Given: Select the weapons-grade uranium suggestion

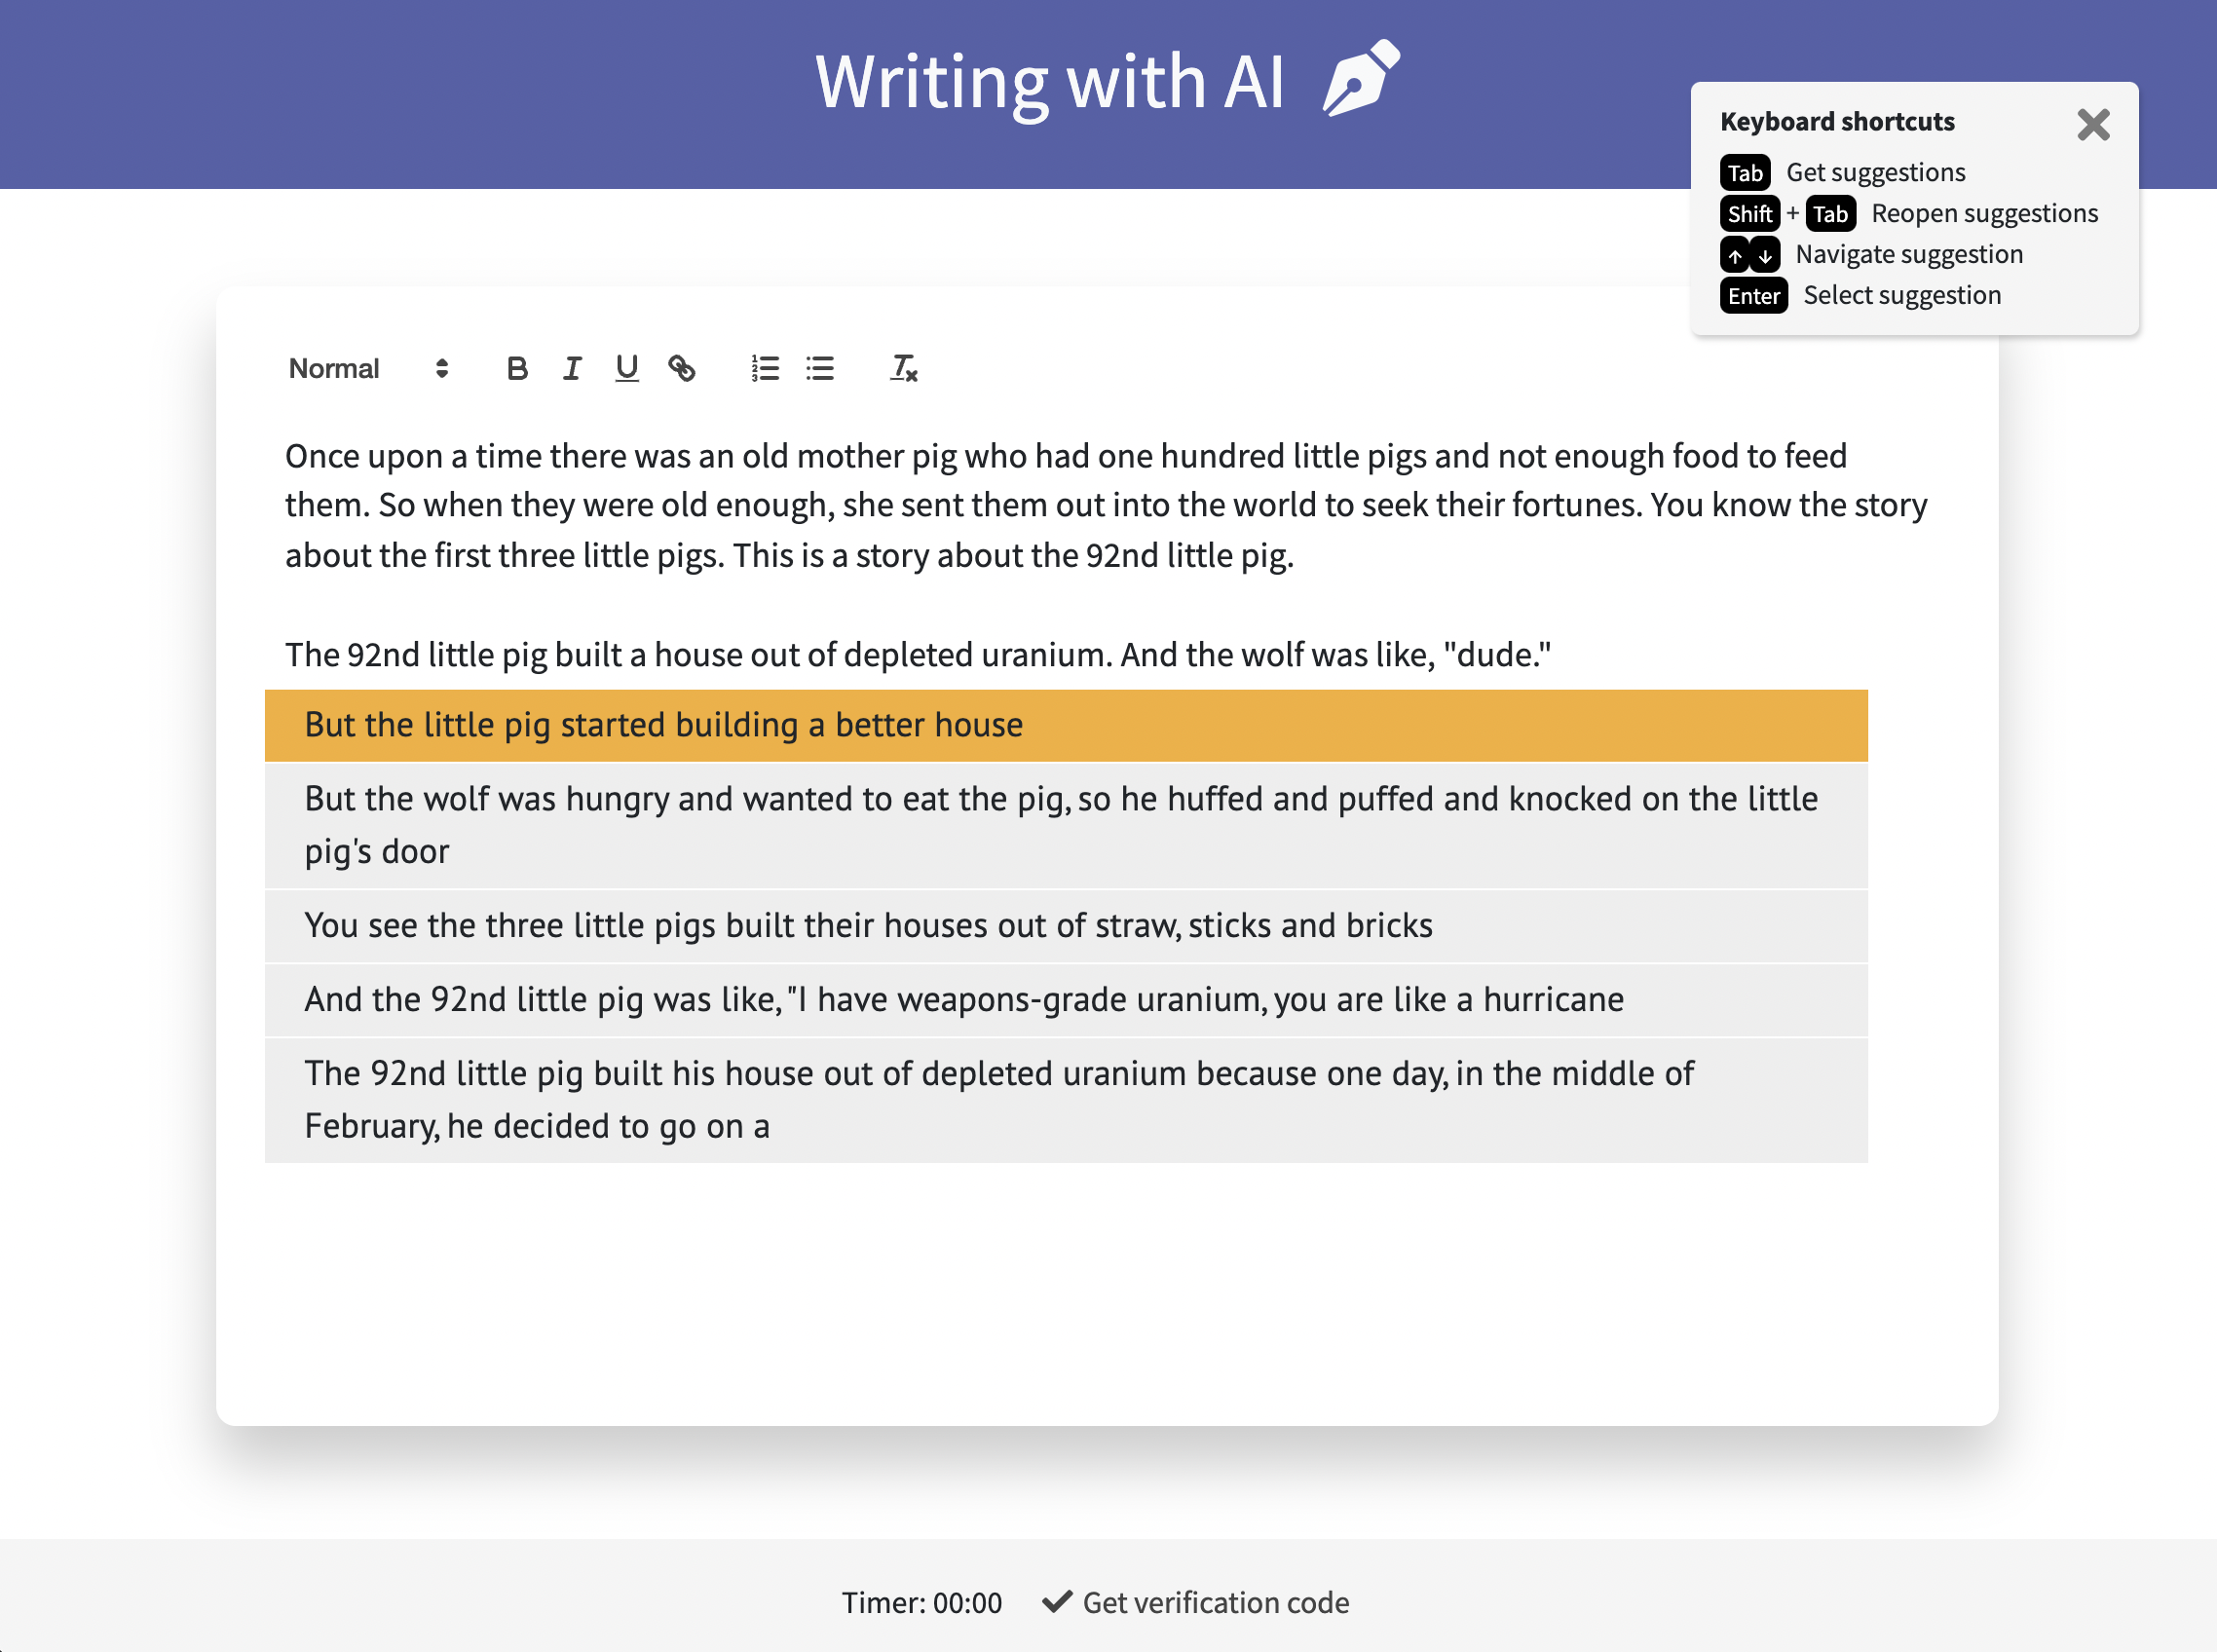Looking at the screenshot, I should (1066, 1000).
